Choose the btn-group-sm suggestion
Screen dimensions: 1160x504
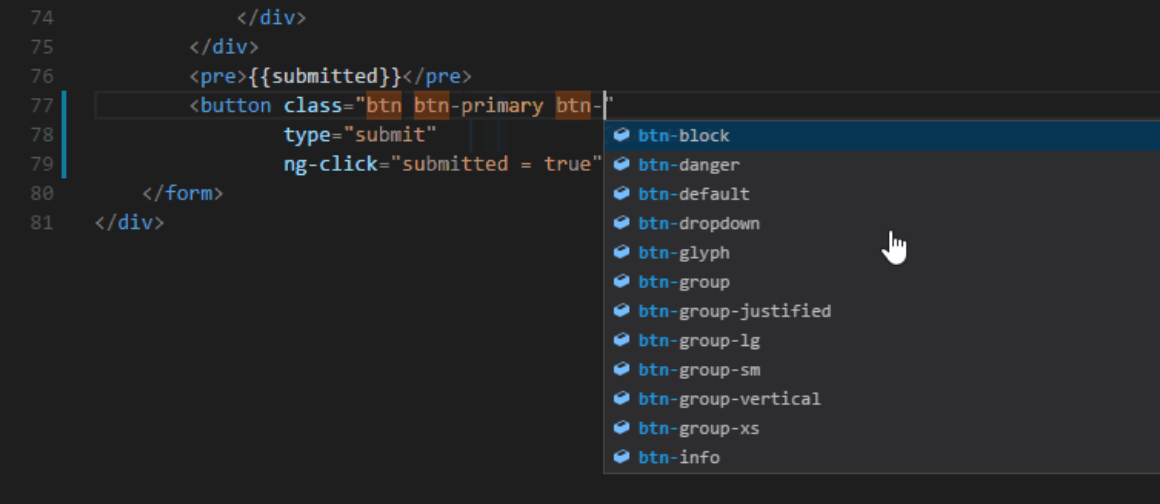[x=699, y=370]
